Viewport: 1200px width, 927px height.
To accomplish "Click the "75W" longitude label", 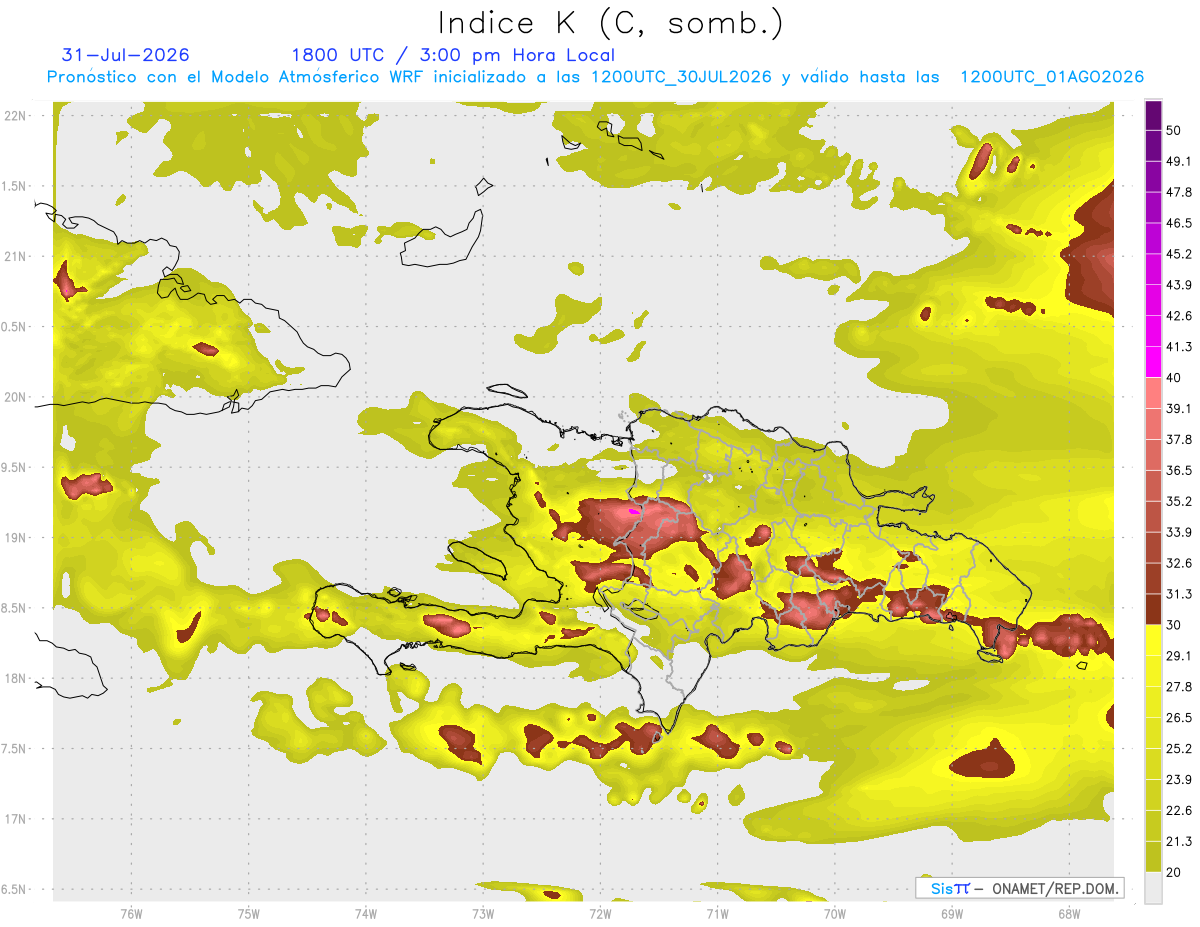I will coord(249,913).
